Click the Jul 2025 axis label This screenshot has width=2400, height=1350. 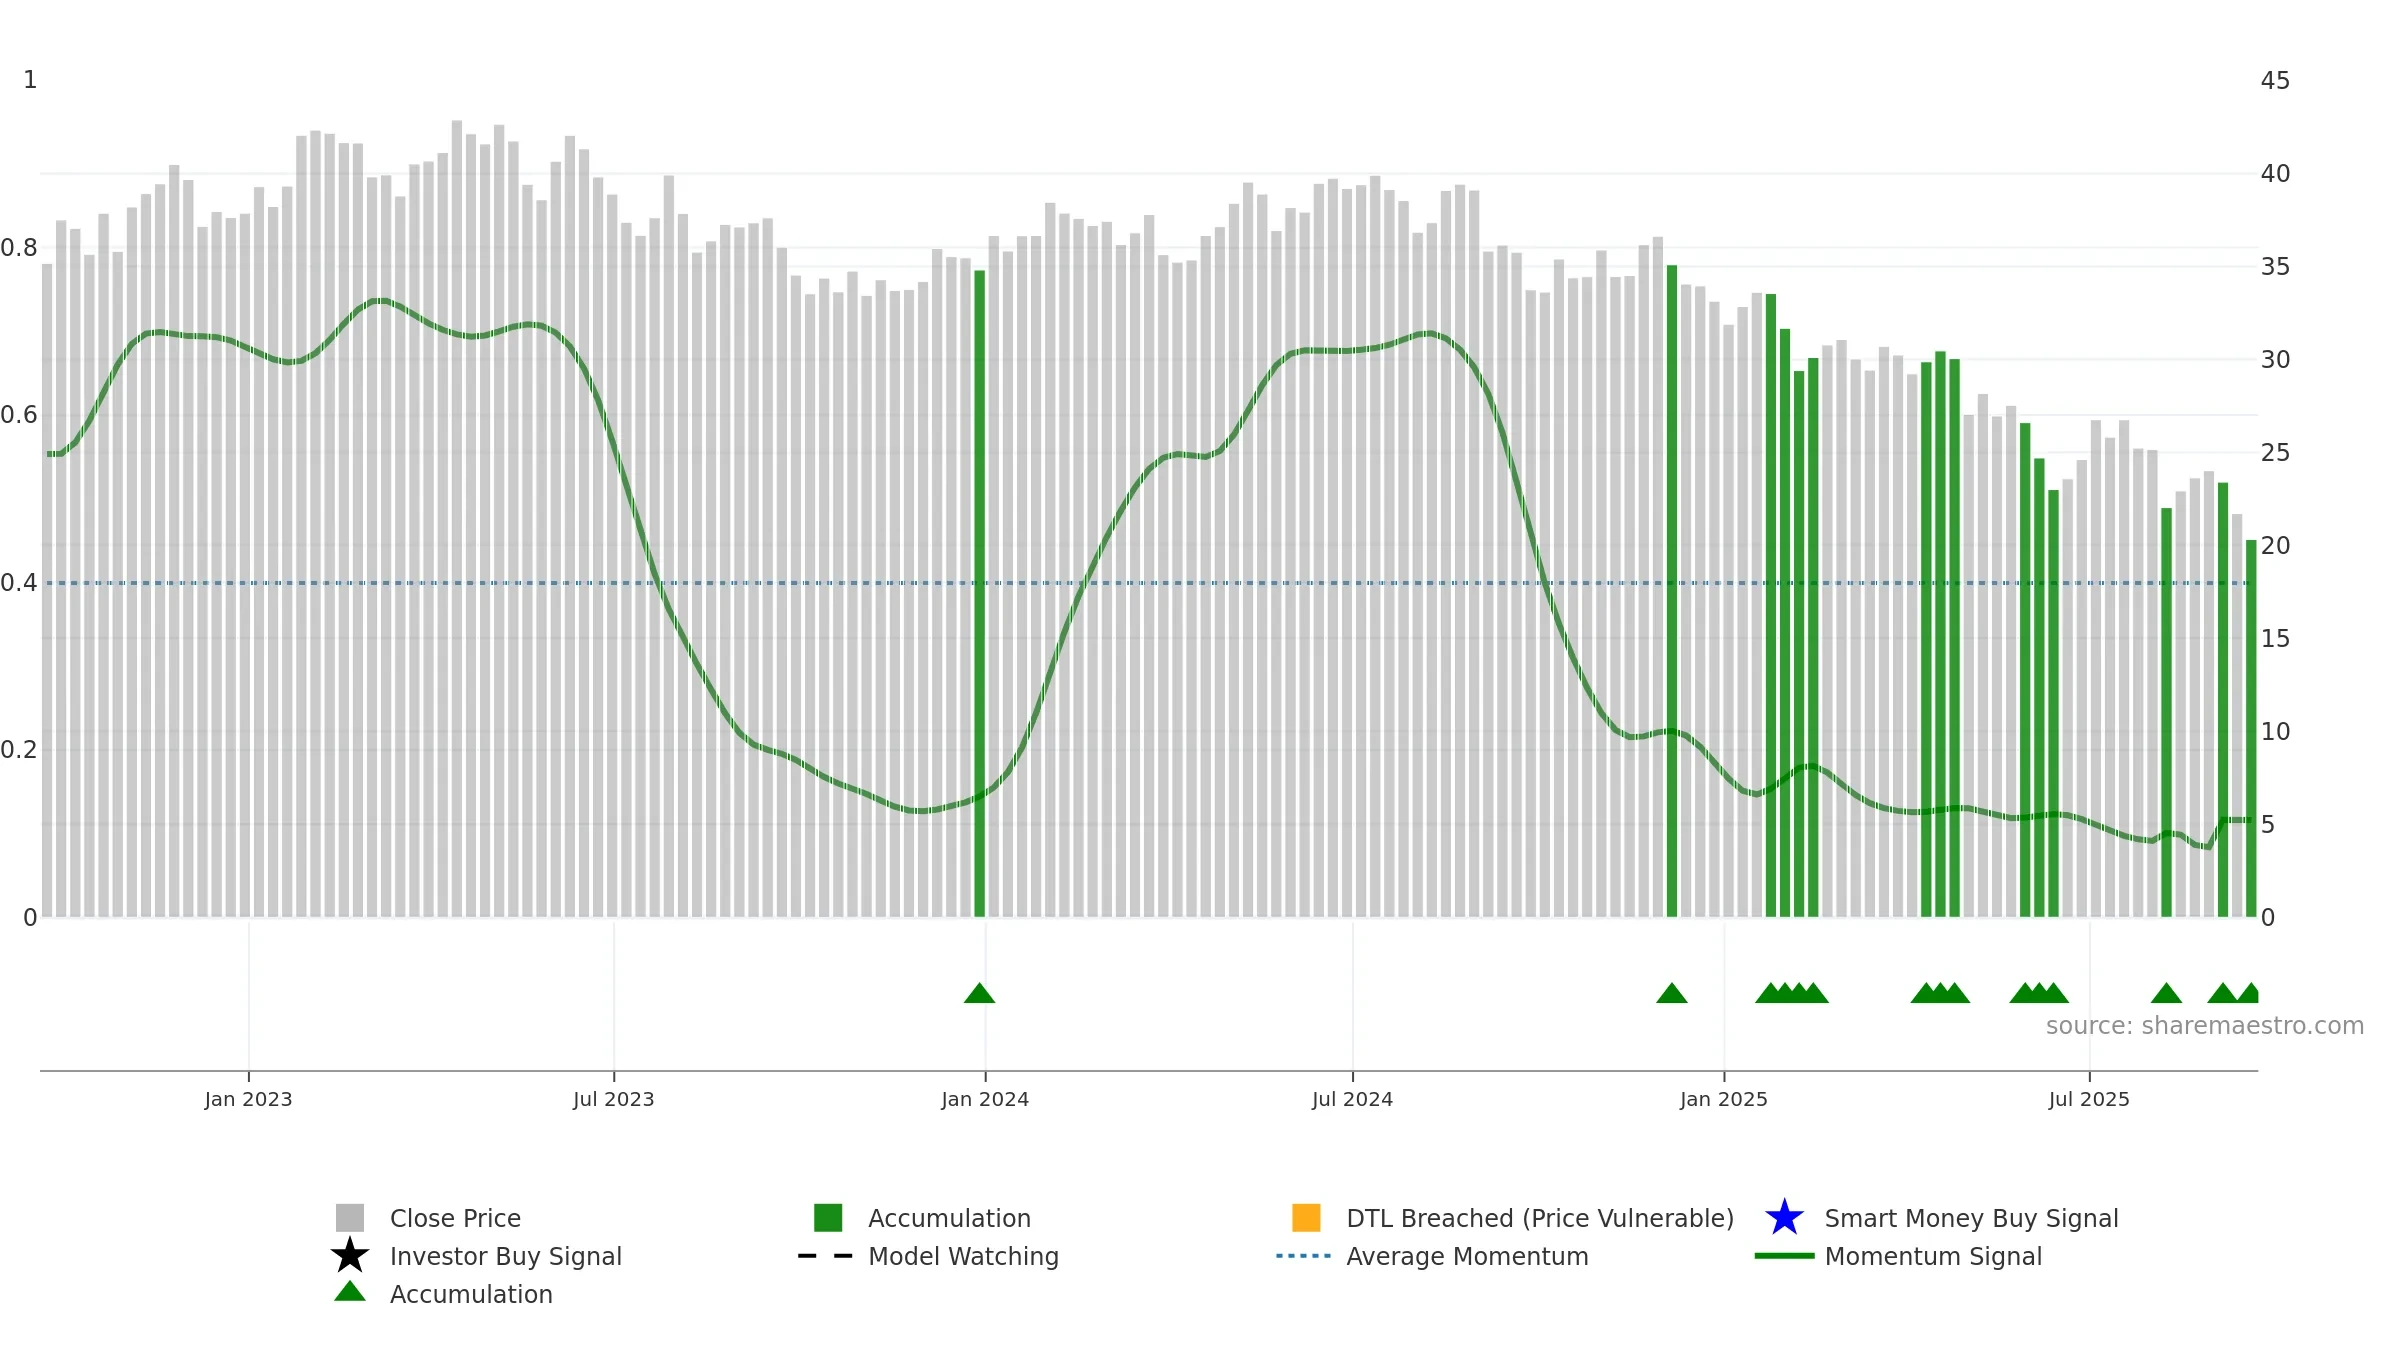(2089, 1099)
